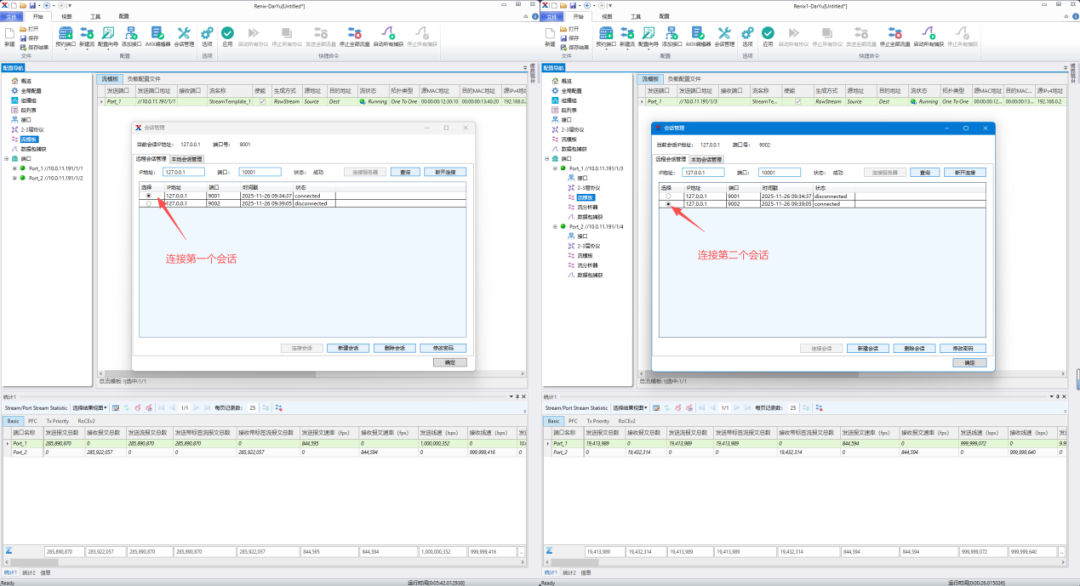Click 断开连接 button in left session dialog

click(x=445, y=172)
